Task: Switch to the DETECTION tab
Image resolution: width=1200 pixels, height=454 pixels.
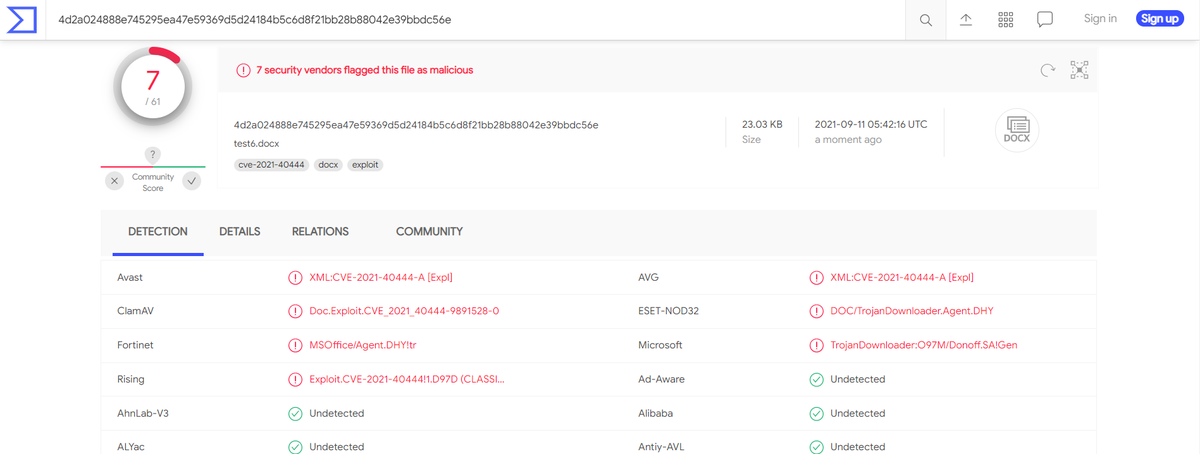Action: click(x=157, y=231)
